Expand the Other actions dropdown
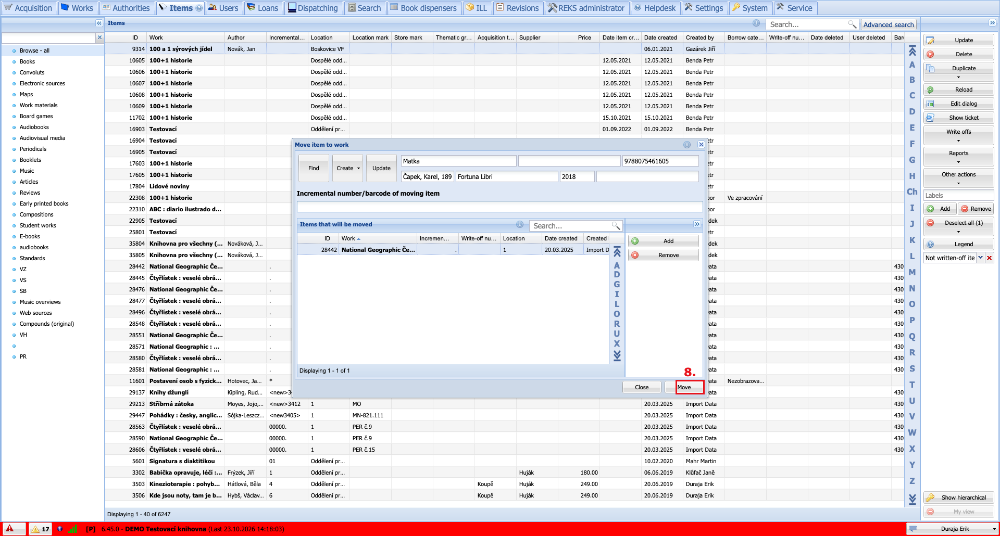The width and height of the screenshot is (1000, 536). click(x=959, y=178)
